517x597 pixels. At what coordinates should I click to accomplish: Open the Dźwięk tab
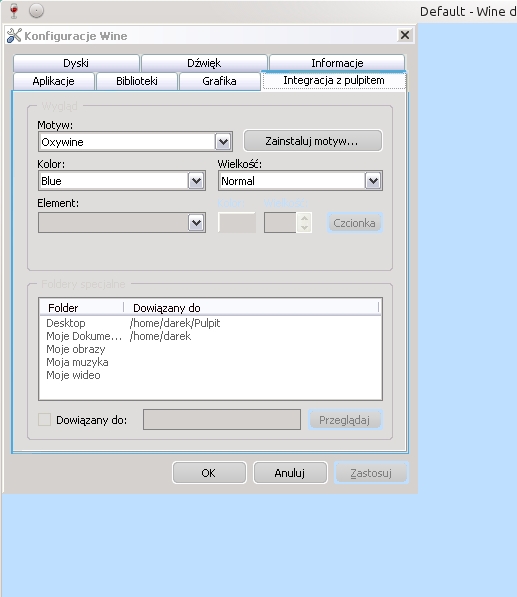(x=204, y=63)
